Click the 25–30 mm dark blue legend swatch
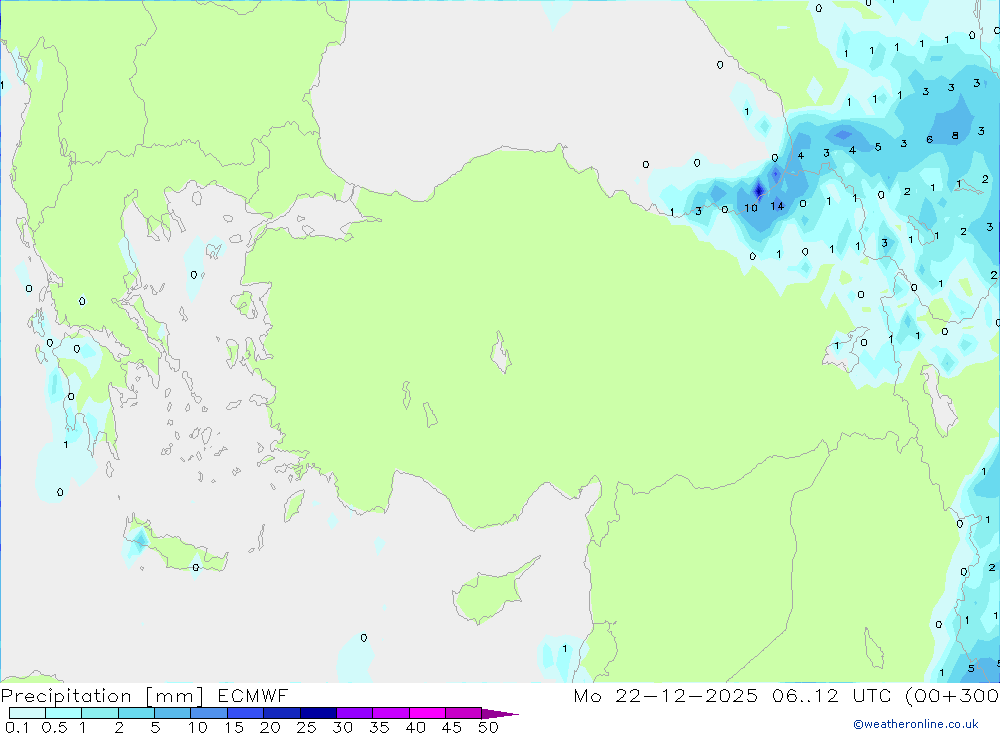This screenshot has width=1000, height=733. [x=318, y=713]
